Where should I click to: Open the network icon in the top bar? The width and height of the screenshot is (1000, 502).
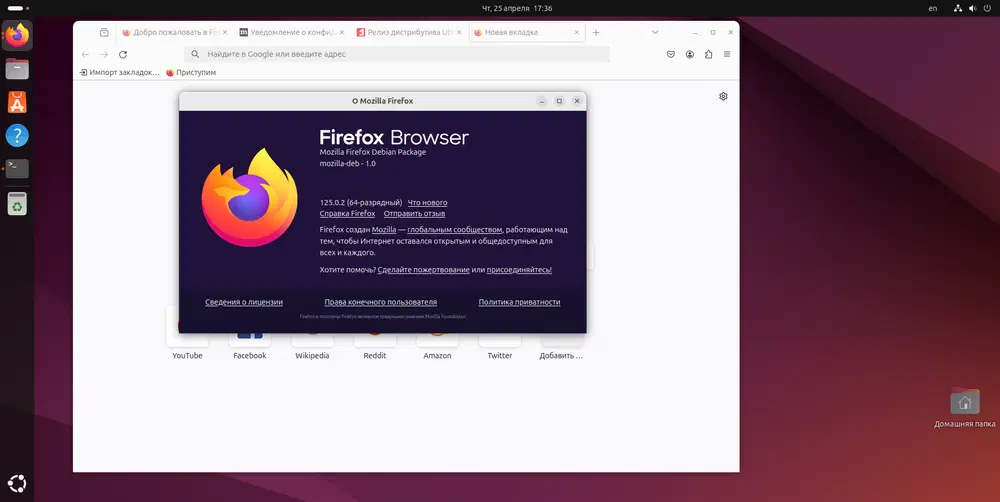point(957,8)
